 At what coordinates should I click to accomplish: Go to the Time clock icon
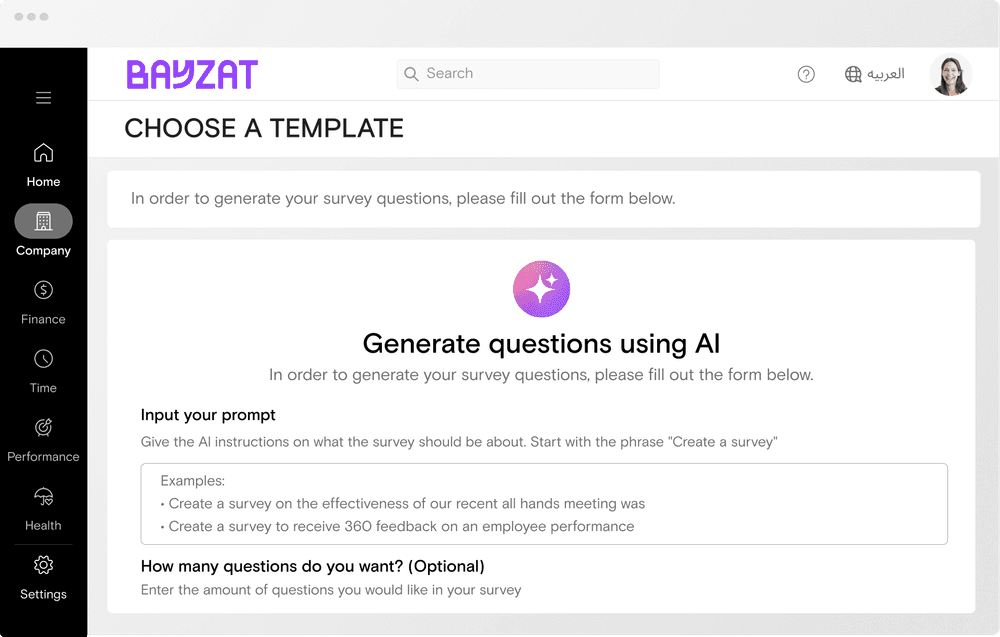tap(43, 359)
